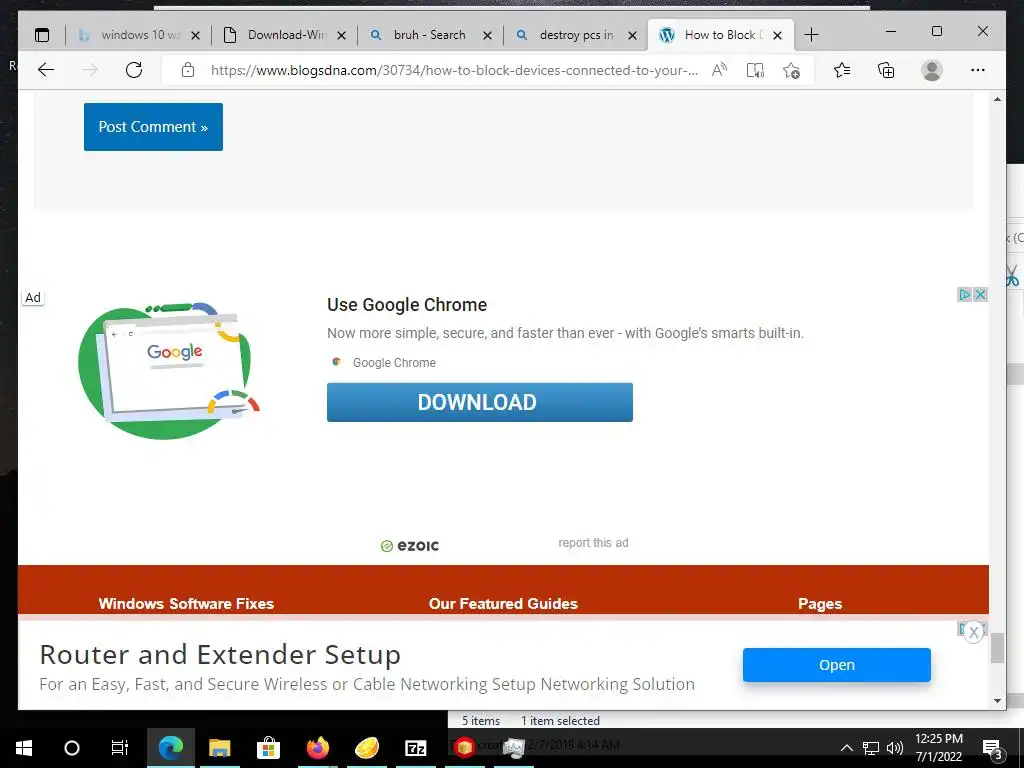Viewport: 1024px width, 768px height.
Task: Enter Immersive Reader mode icon
Action: (755, 70)
